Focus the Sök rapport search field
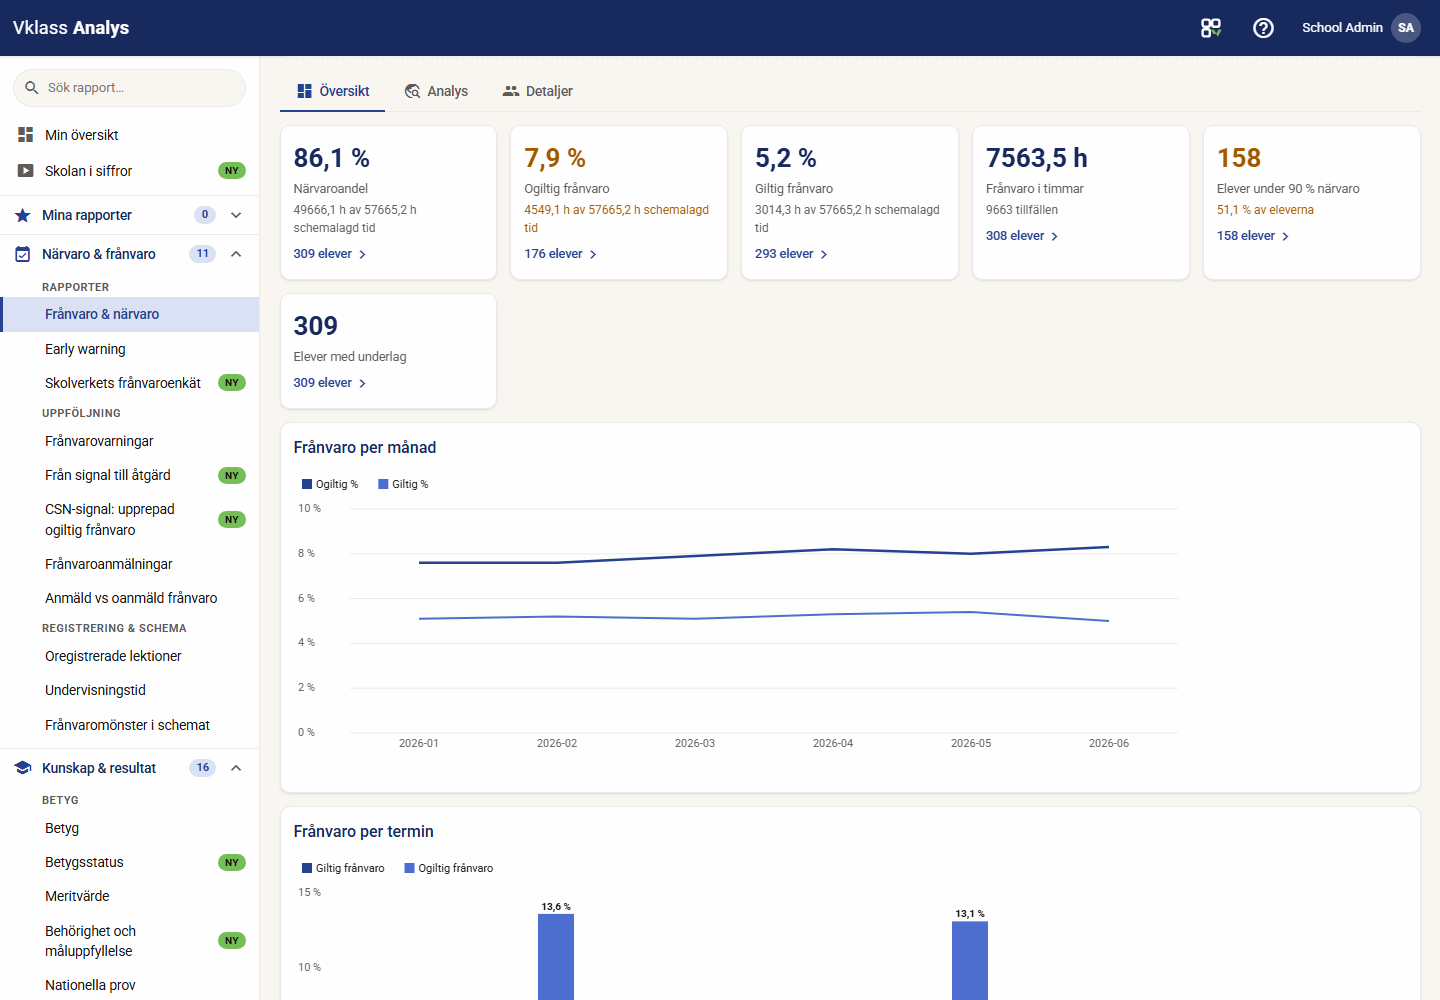The height and width of the screenshot is (1000, 1440). click(x=129, y=88)
